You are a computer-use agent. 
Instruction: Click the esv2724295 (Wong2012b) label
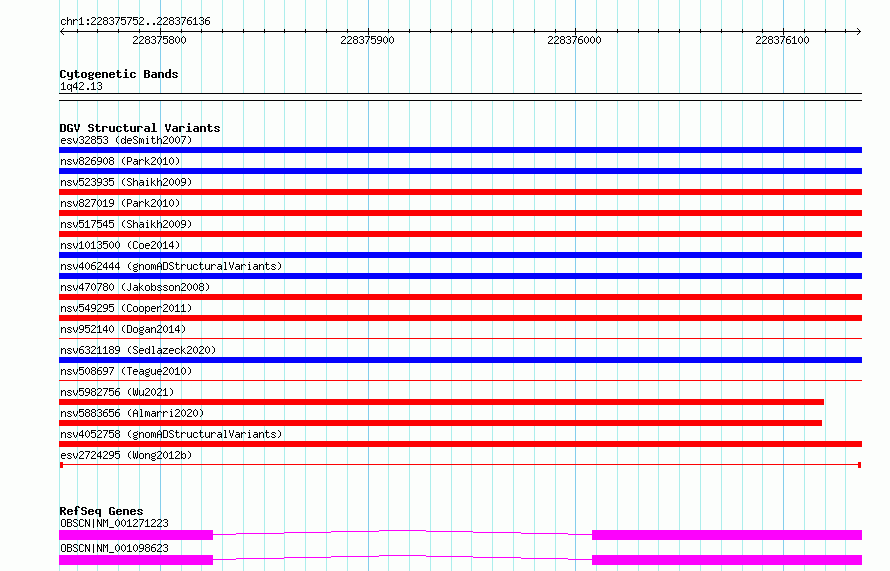tap(126, 455)
